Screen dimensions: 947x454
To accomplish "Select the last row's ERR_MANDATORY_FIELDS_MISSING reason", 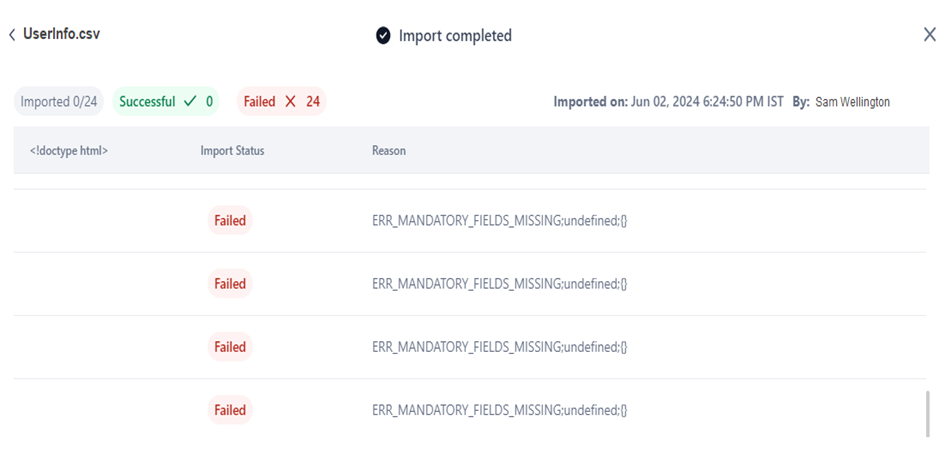I will [499, 410].
